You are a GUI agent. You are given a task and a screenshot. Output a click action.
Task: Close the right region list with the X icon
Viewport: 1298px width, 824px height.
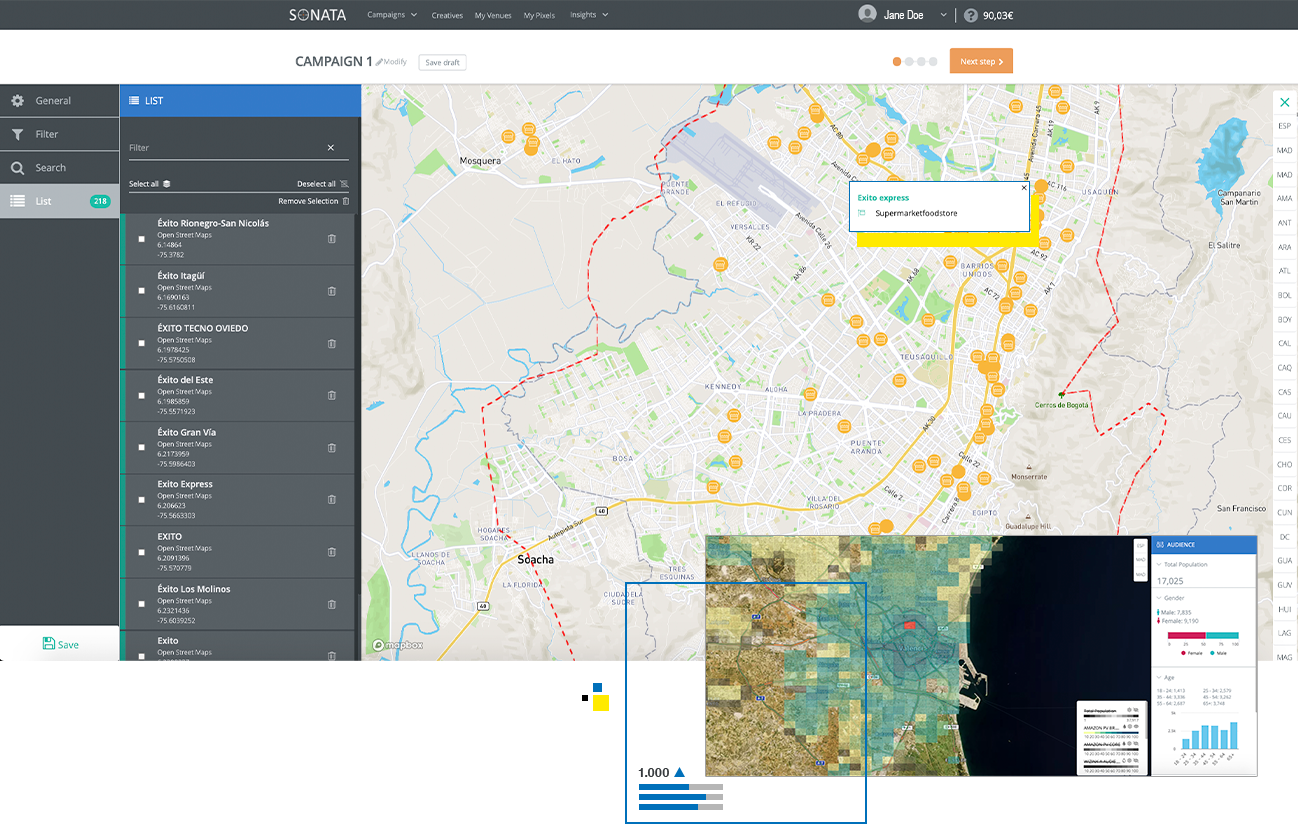point(1285,102)
